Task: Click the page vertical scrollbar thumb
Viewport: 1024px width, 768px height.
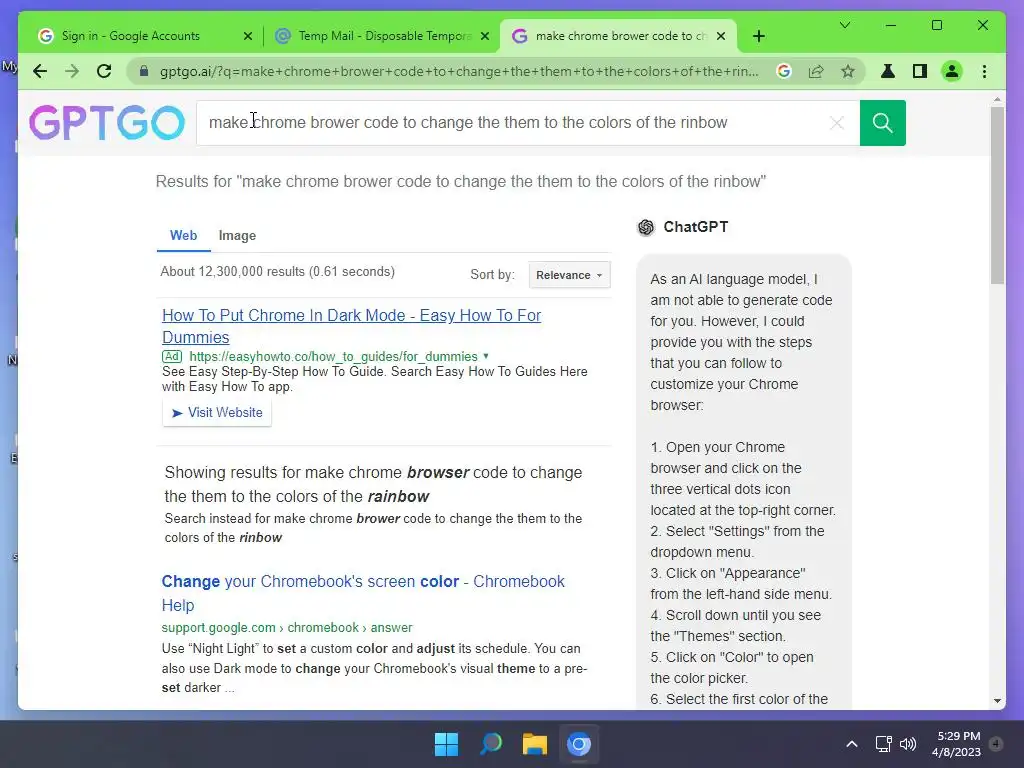Action: coord(997,196)
